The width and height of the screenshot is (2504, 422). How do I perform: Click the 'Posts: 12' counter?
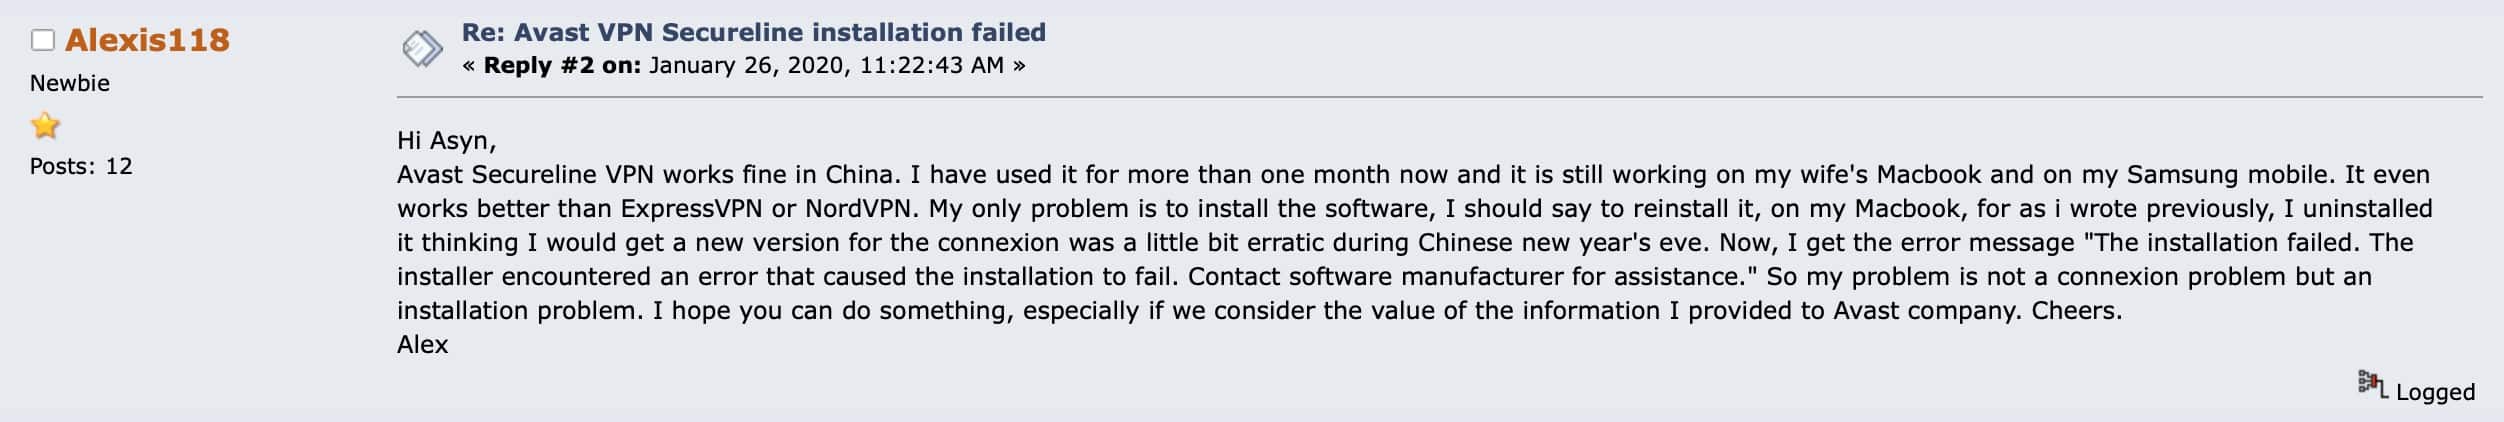tap(81, 166)
